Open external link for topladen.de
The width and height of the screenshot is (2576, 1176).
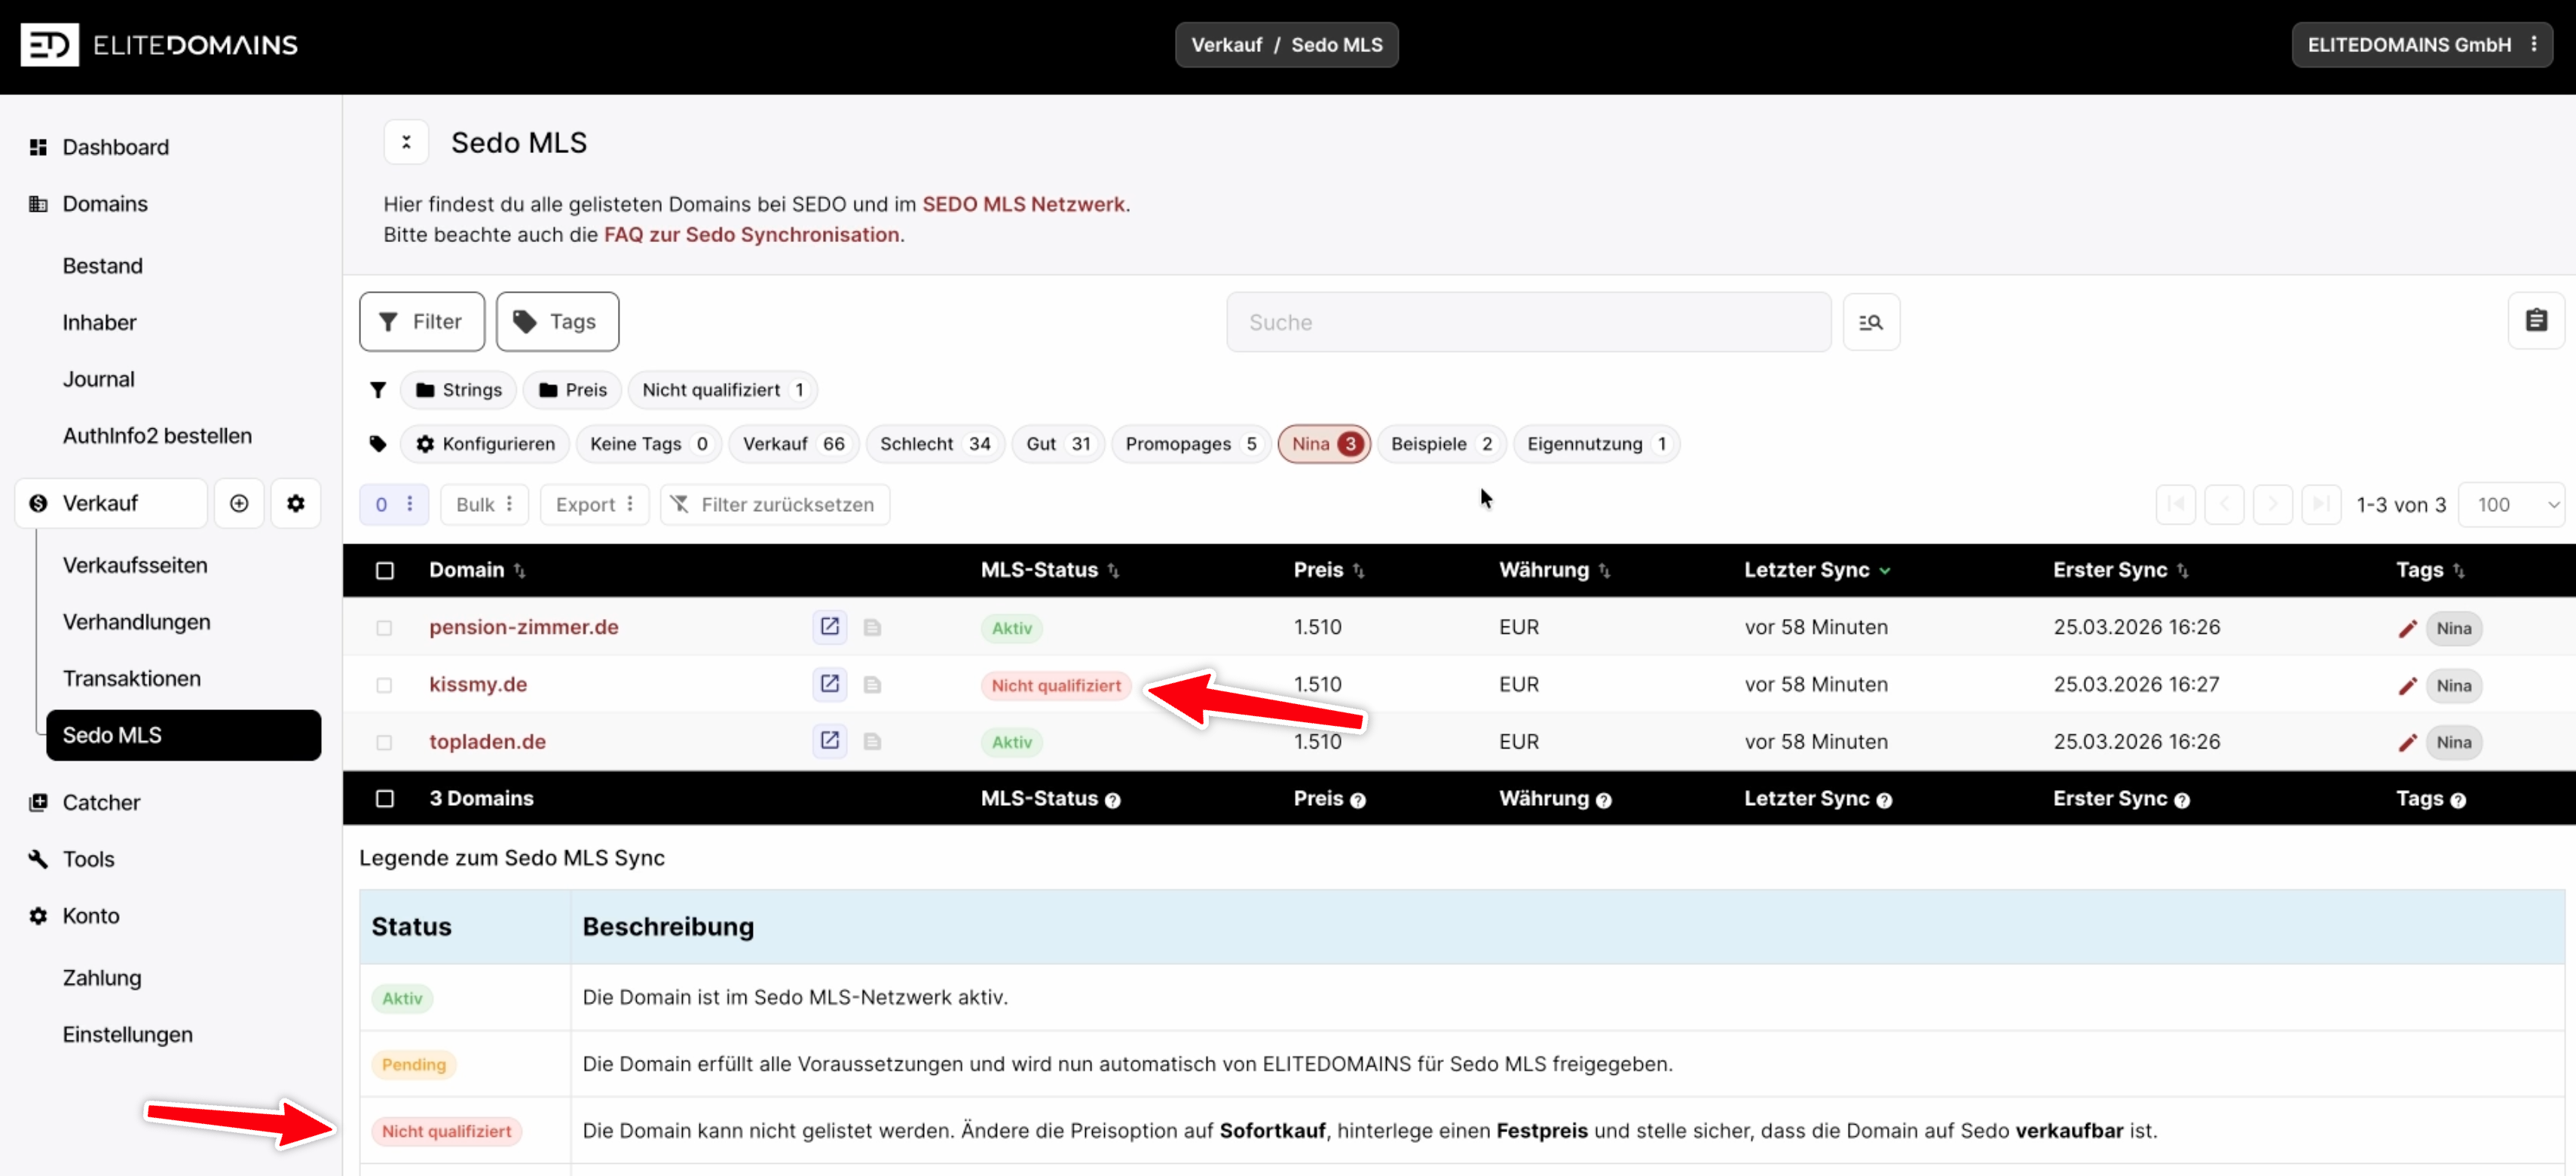click(830, 740)
